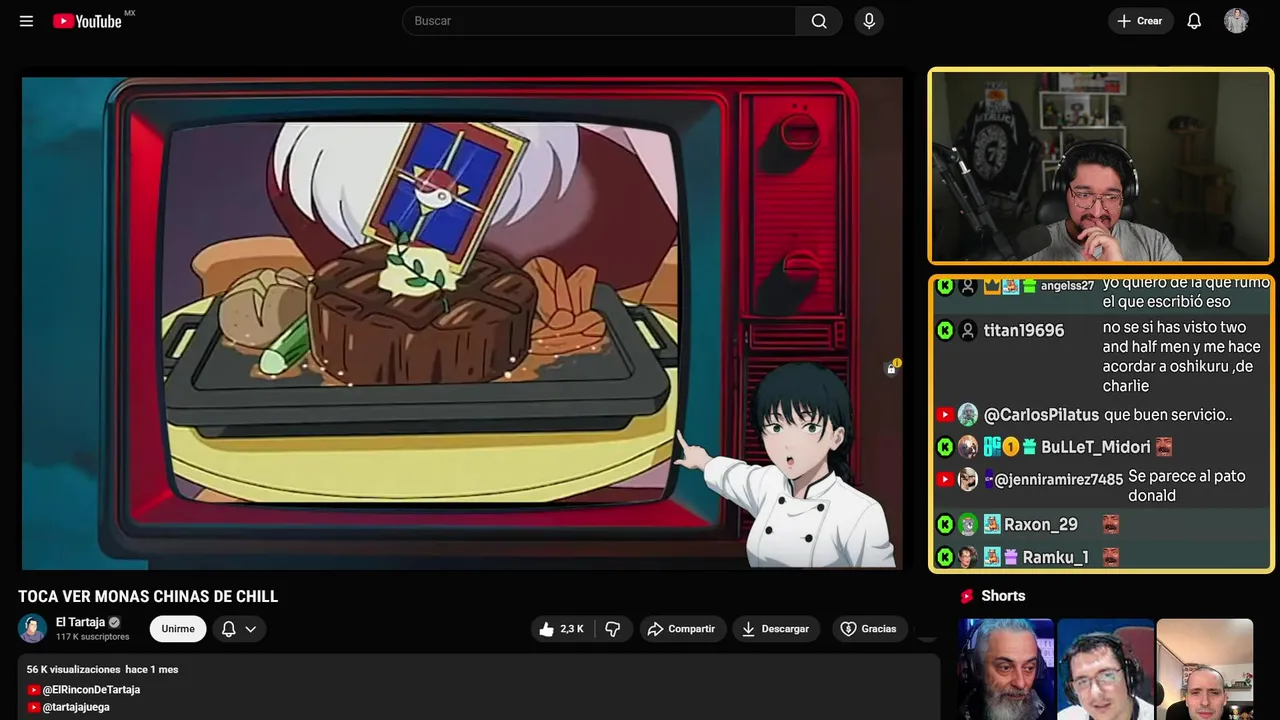Click the Compartir button
1280x720 pixels.
coord(683,629)
